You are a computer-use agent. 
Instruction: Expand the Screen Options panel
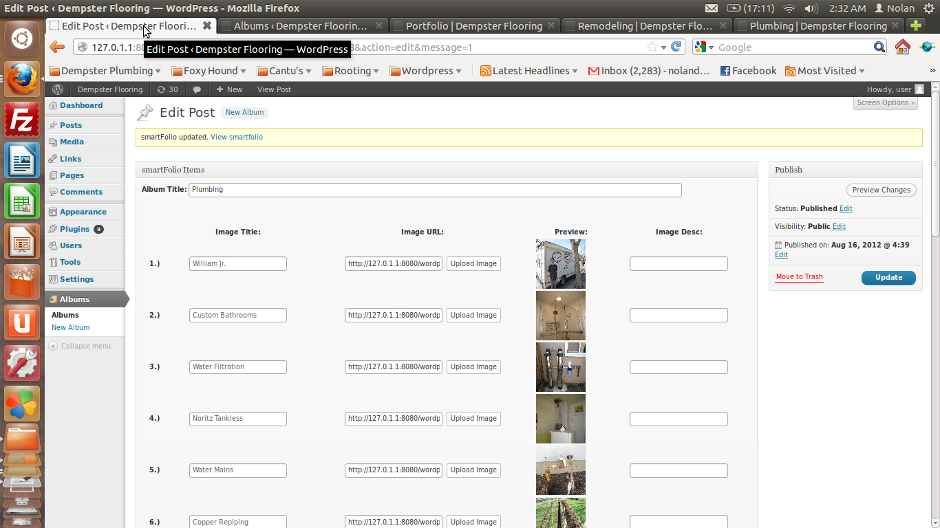point(885,103)
